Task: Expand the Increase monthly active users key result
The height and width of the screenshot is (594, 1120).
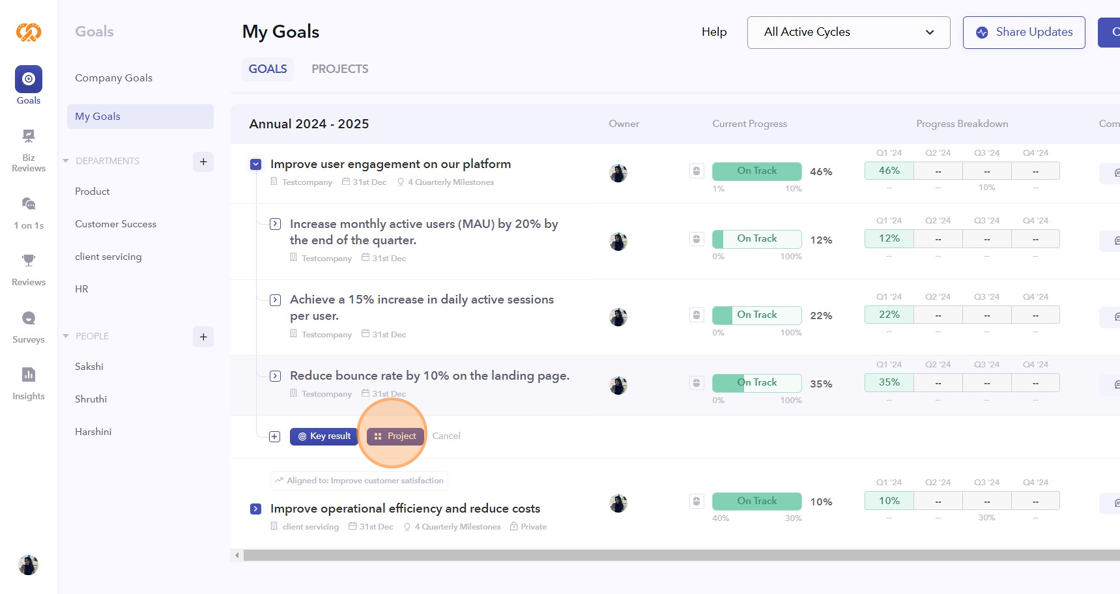Action: (x=275, y=224)
